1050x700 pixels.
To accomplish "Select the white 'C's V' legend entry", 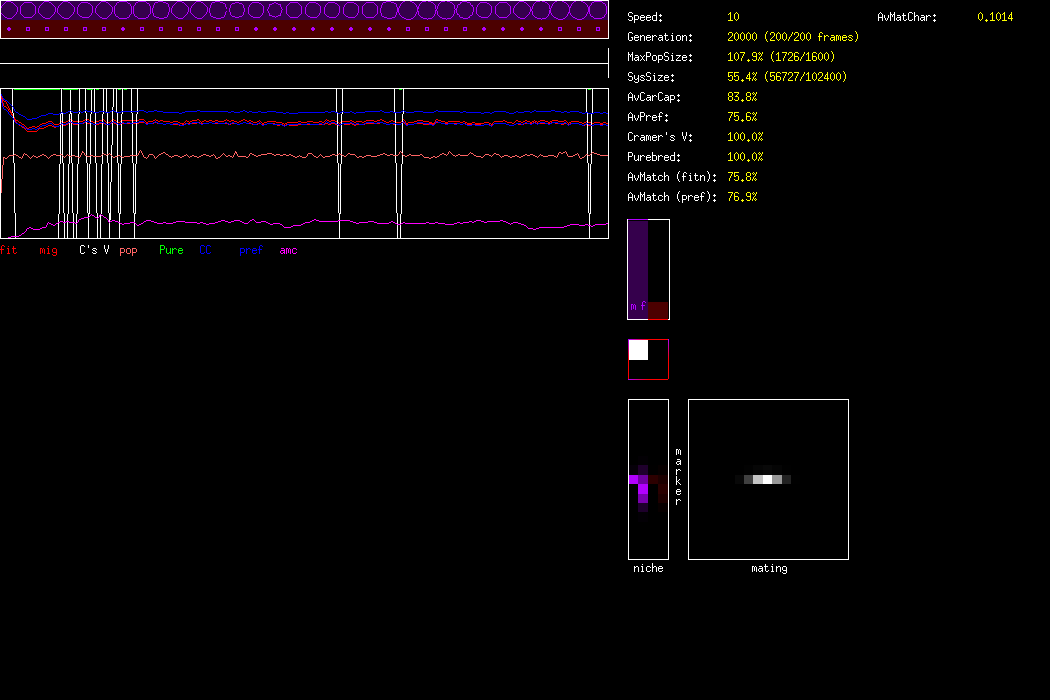I will coord(94,250).
